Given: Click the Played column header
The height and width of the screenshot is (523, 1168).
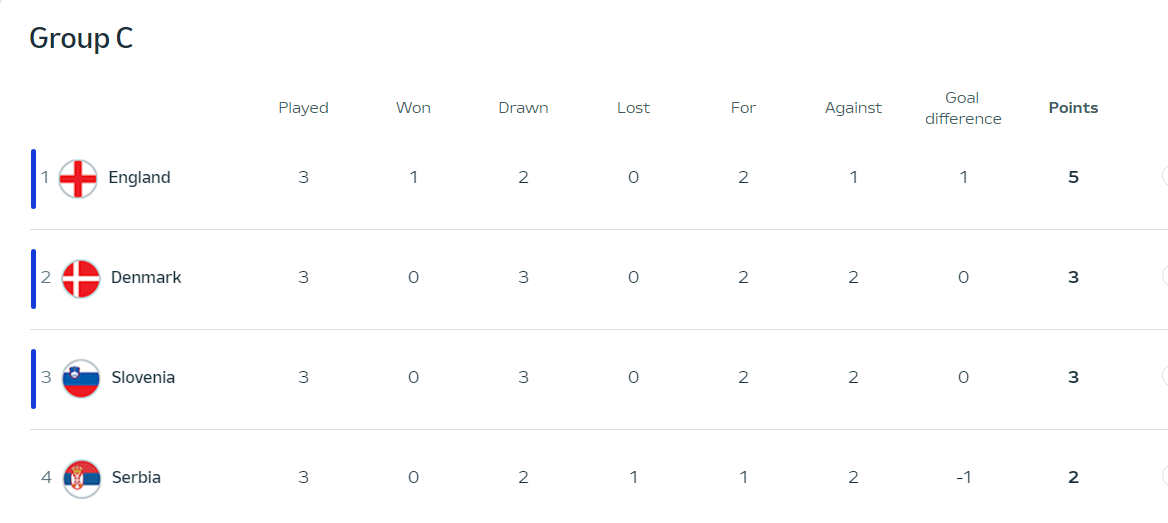Looking at the screenshot, I should (x=303, y=108).
